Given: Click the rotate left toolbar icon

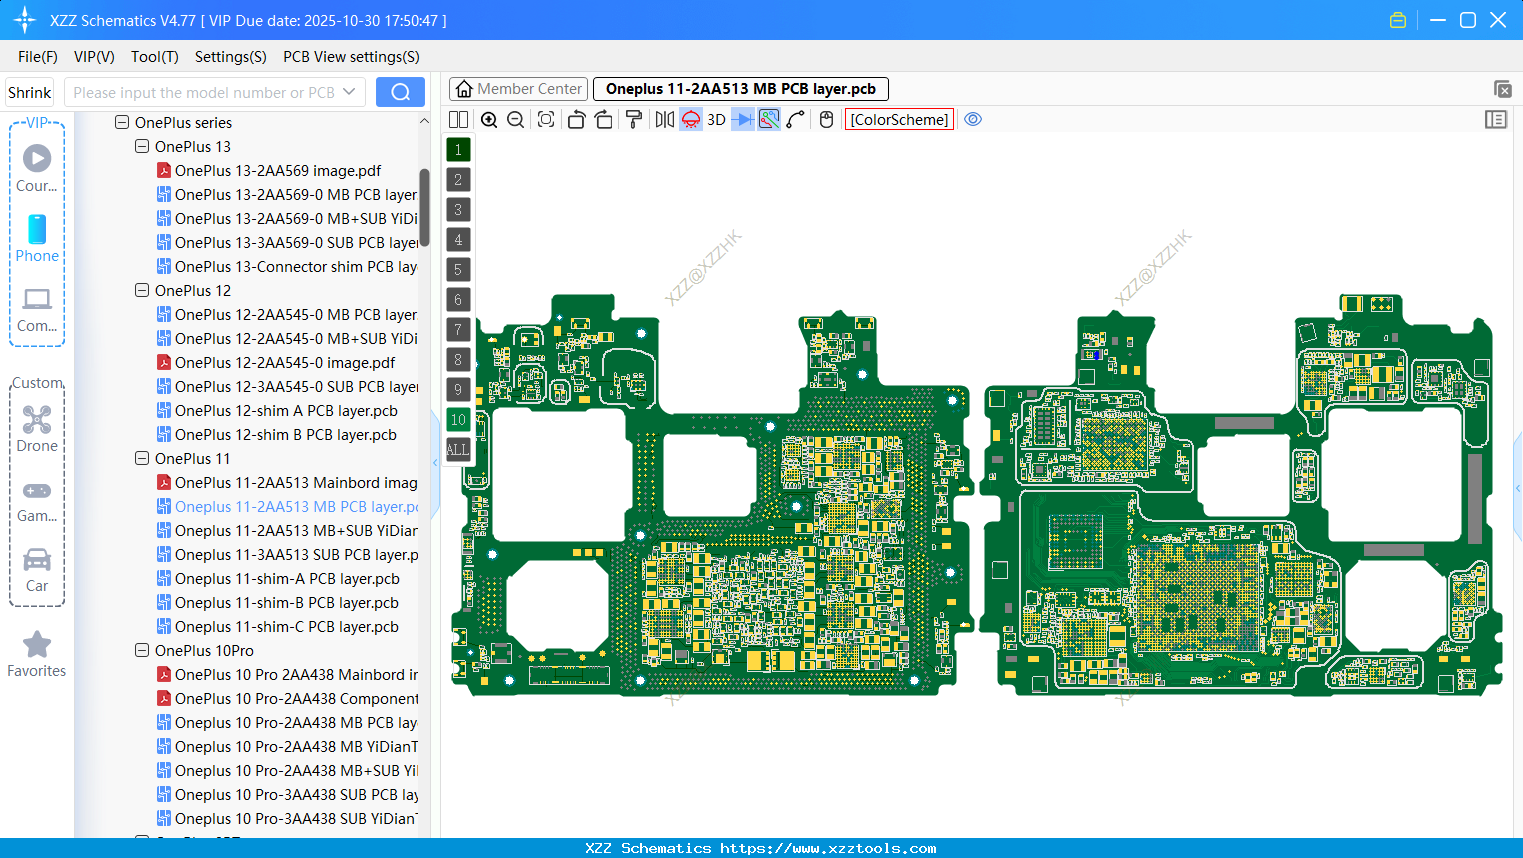Looking at the screenshot, I should point(576,119).
